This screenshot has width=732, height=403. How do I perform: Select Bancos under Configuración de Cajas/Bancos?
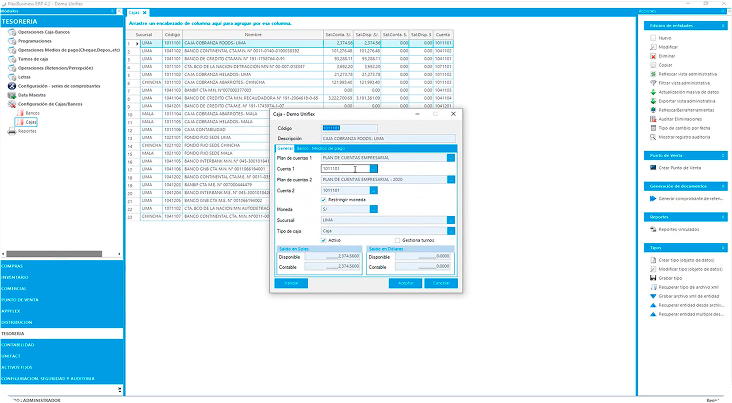click(31, 114)
